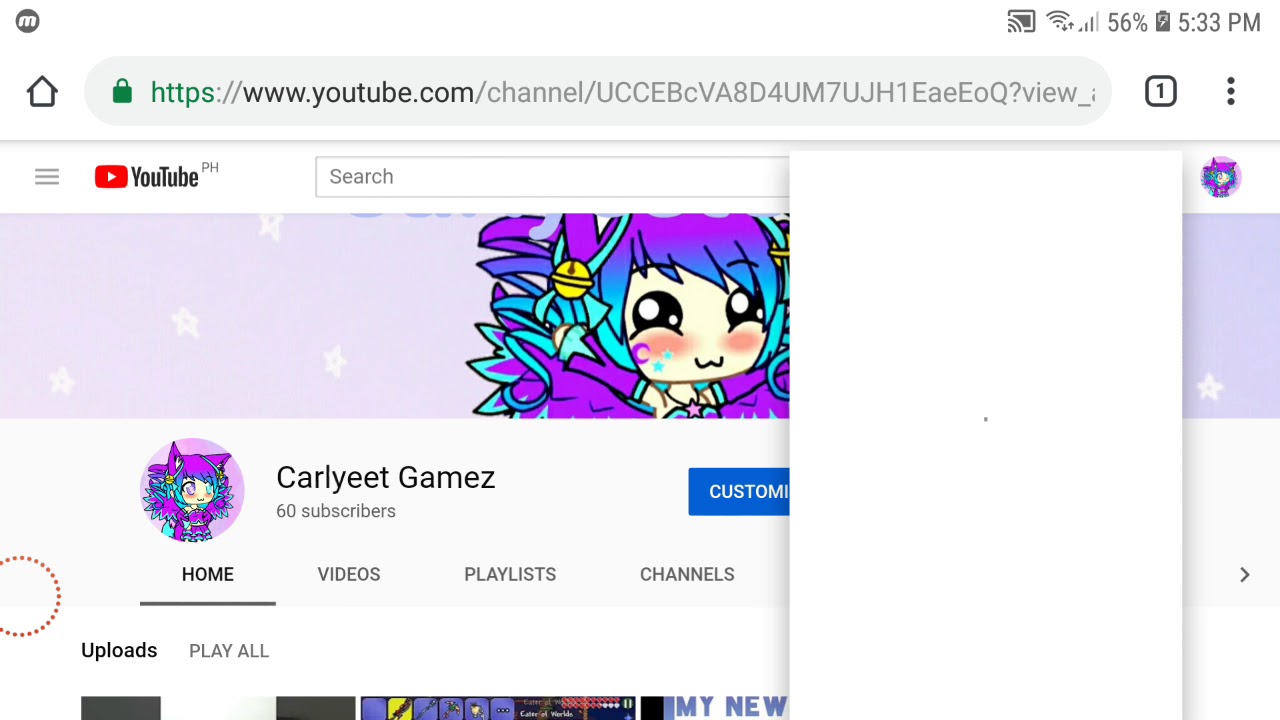Tap the cast icon in the status bar
The height and width of the screenshot is (720, 1280).
point(1021,22)
